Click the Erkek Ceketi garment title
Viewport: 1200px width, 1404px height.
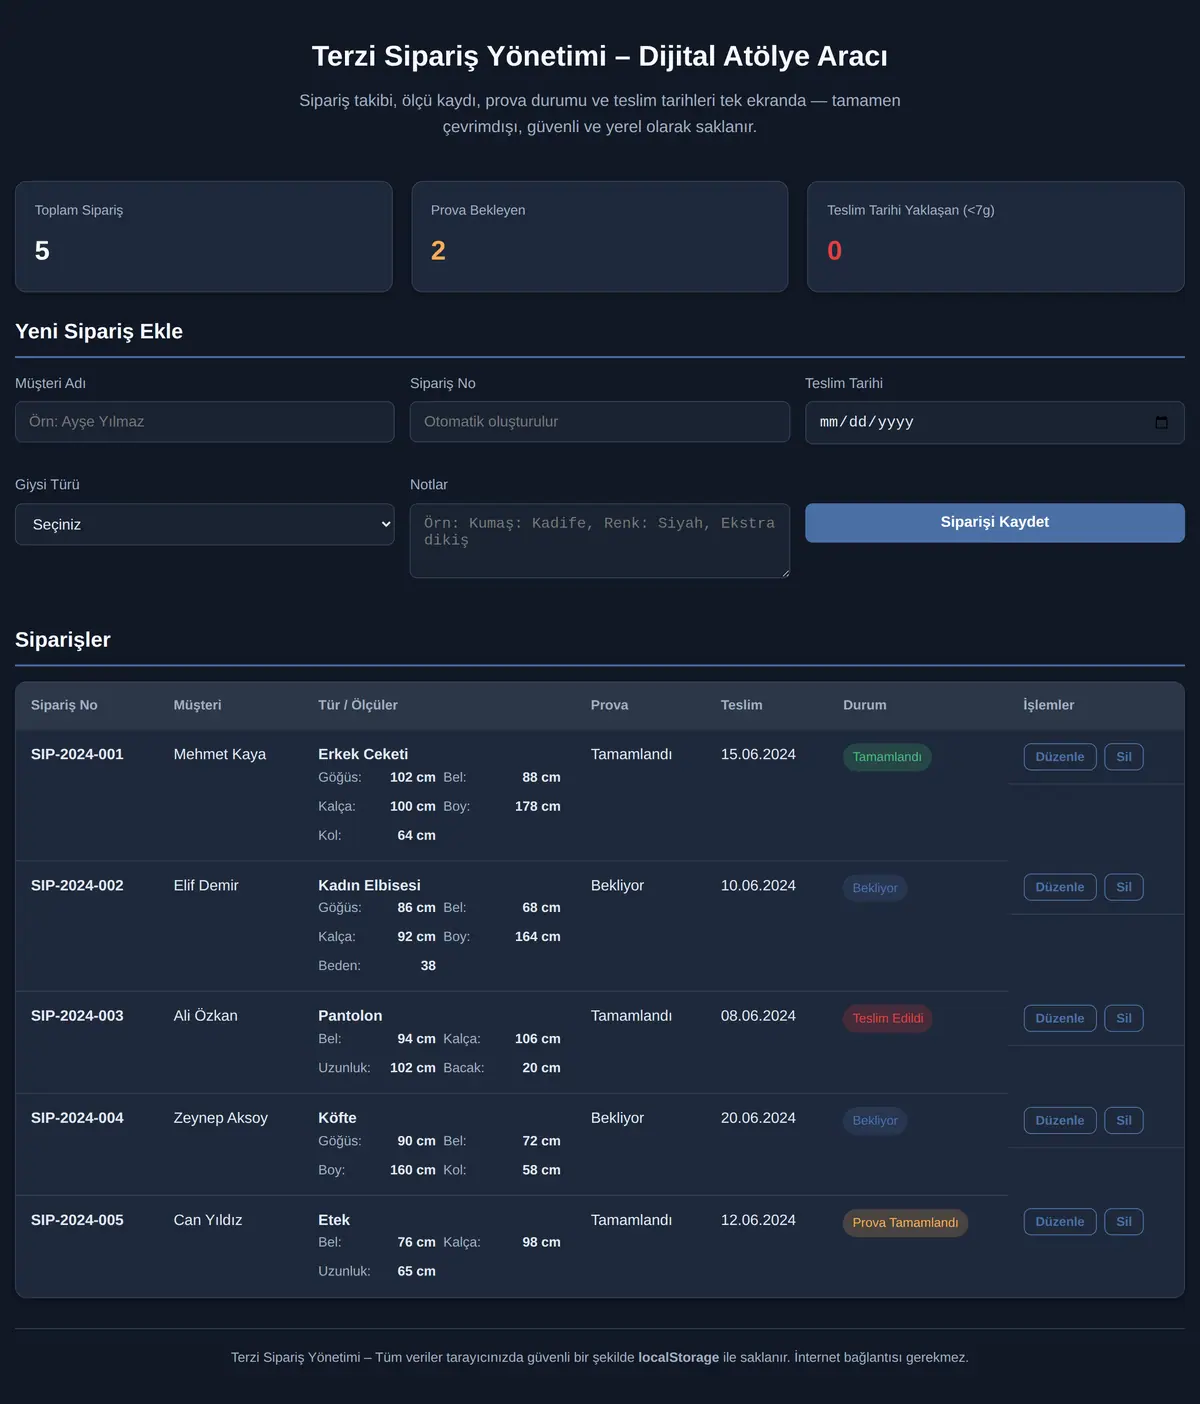tap(363, 754)
